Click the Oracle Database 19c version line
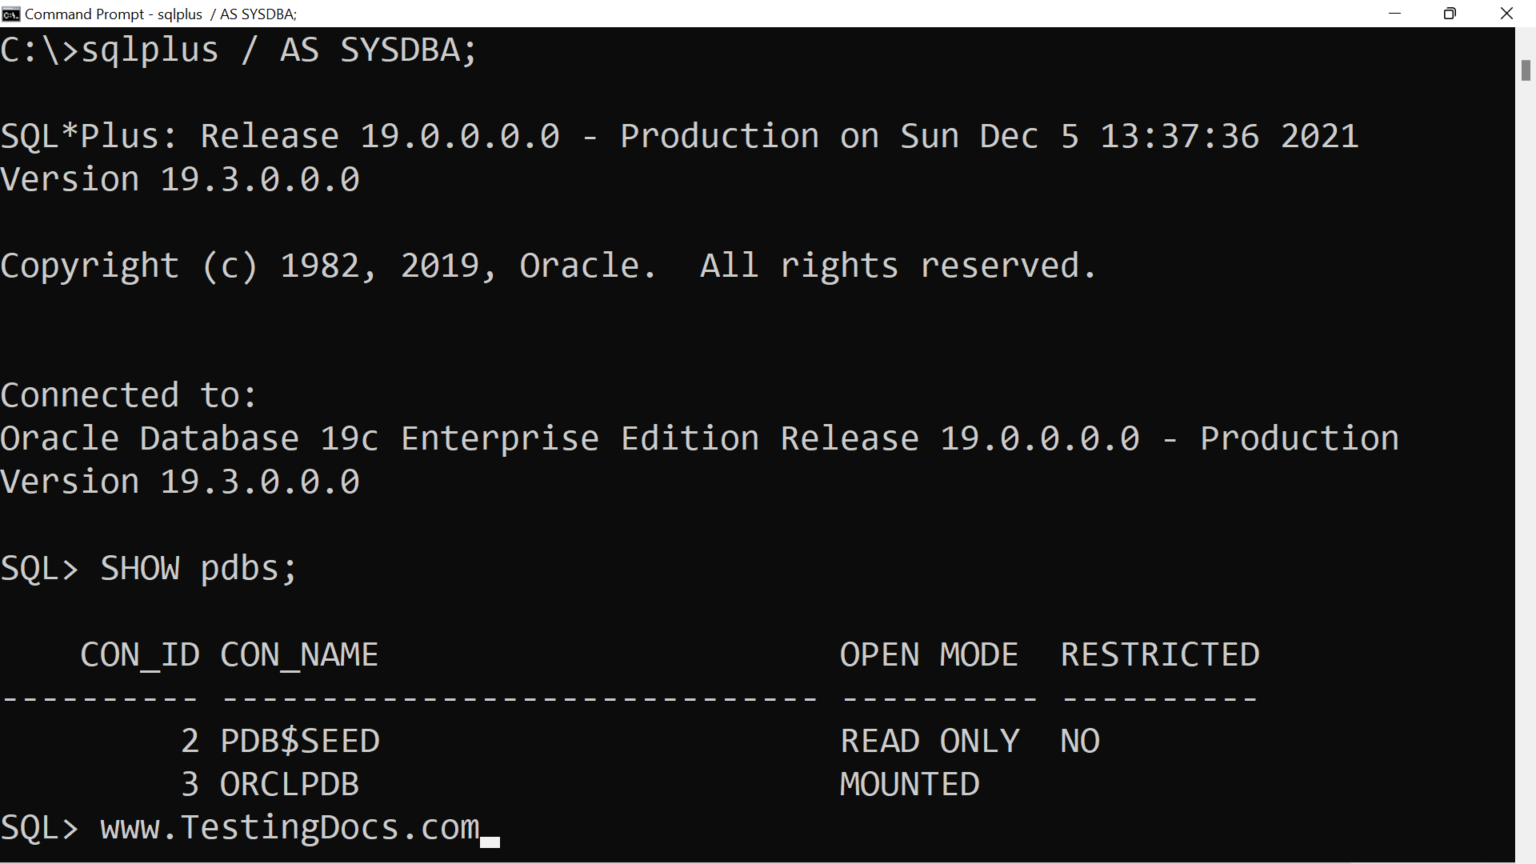This screenshot has height=864, width=1536. [698, 438]
